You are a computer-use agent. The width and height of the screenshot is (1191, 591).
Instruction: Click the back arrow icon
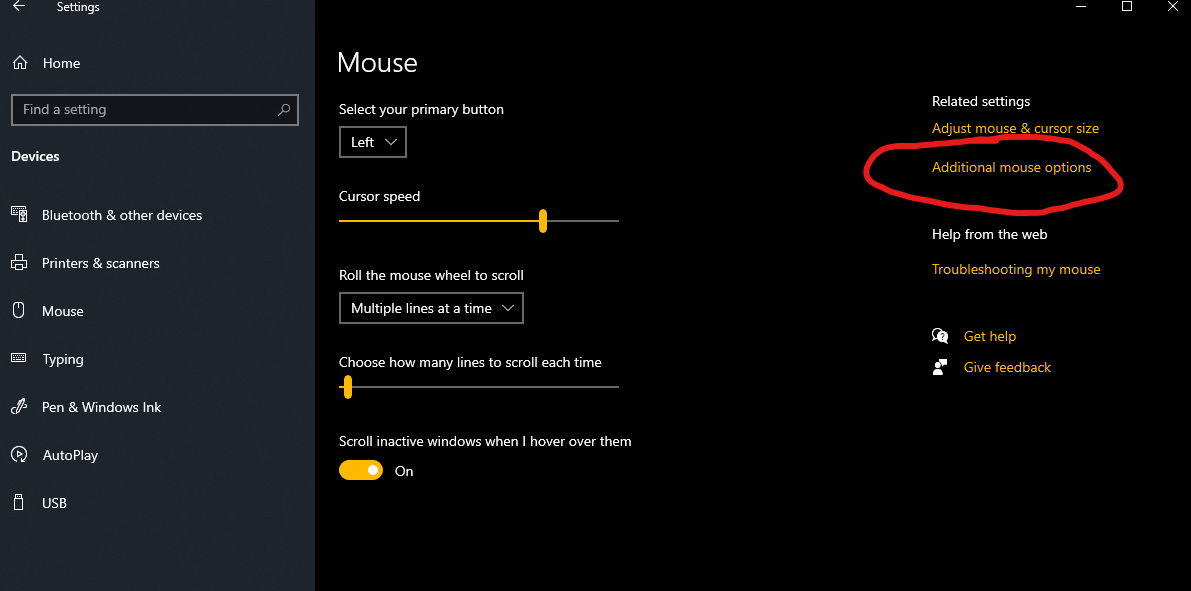point(19,7)
